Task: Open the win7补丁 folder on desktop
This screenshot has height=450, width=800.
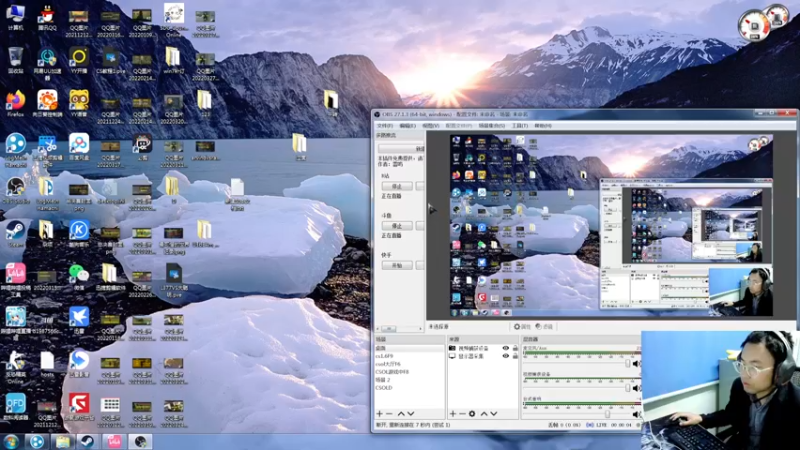Action: 173,60
